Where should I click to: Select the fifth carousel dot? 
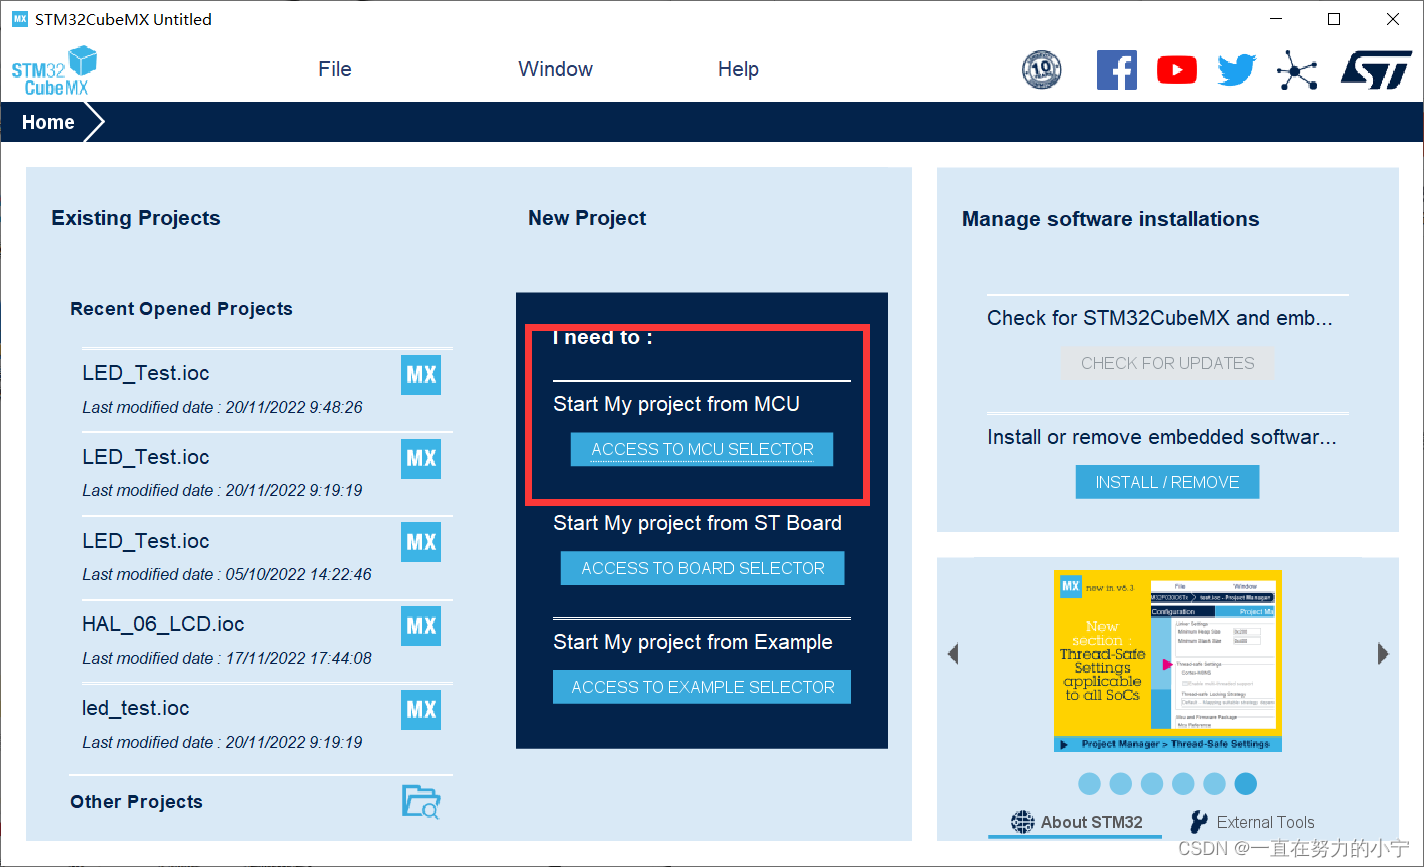click(1214, 784)
